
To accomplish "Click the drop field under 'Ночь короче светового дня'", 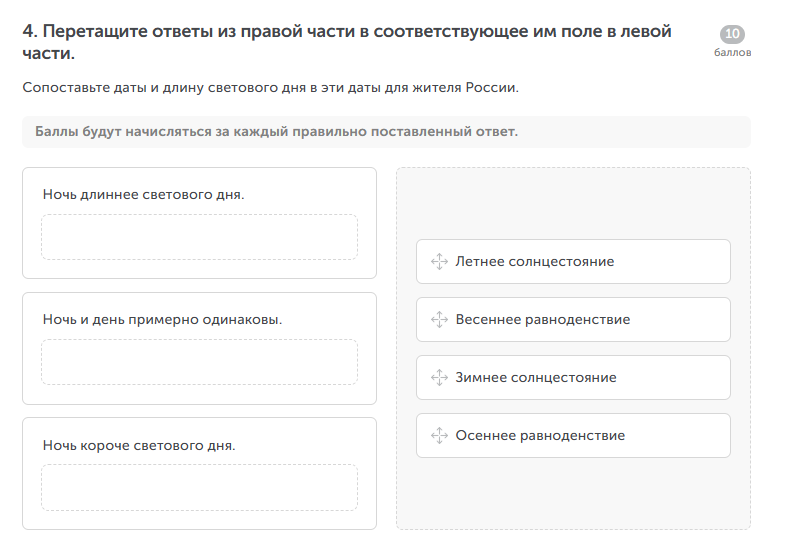I will [x=199, y=487].
